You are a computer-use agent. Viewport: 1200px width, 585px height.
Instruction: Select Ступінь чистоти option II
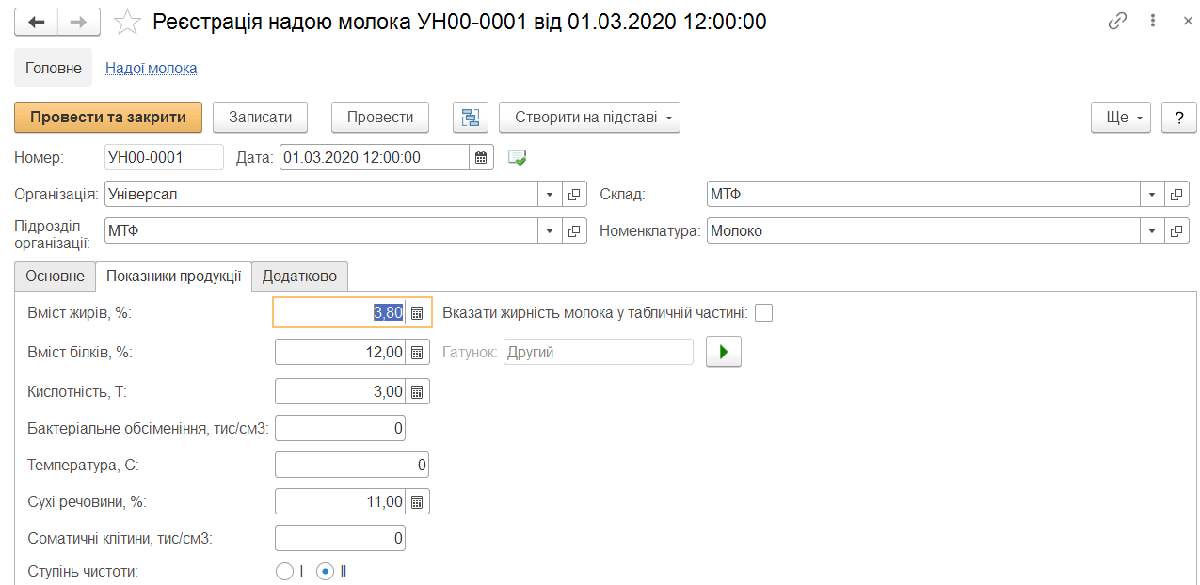click(x=325, y=572)
